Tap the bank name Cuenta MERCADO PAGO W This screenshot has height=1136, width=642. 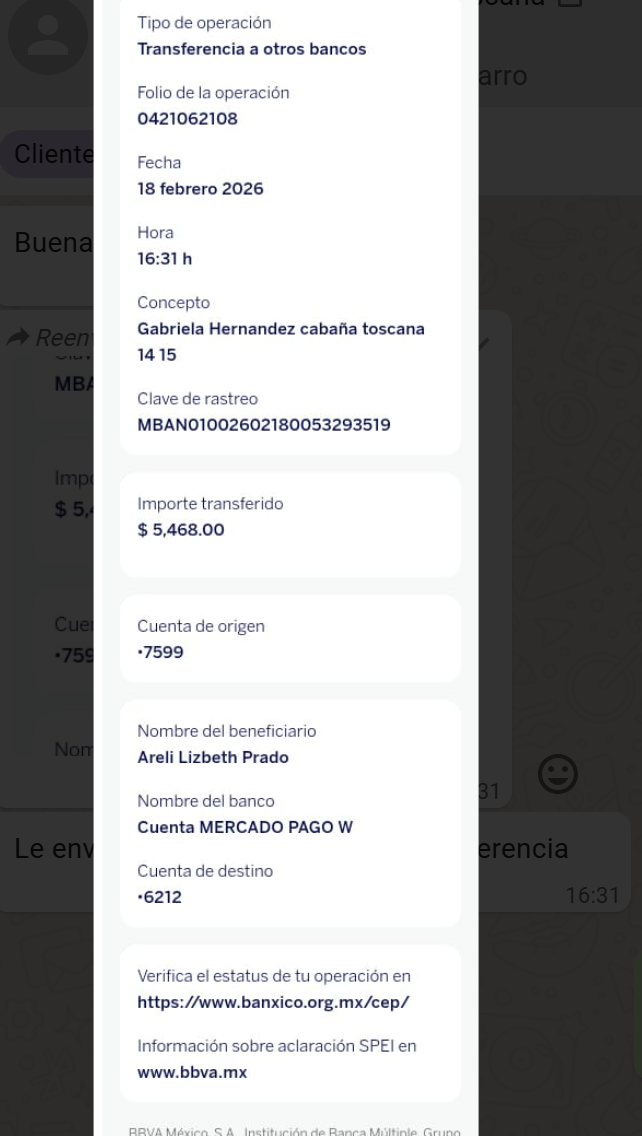point(244,827)
